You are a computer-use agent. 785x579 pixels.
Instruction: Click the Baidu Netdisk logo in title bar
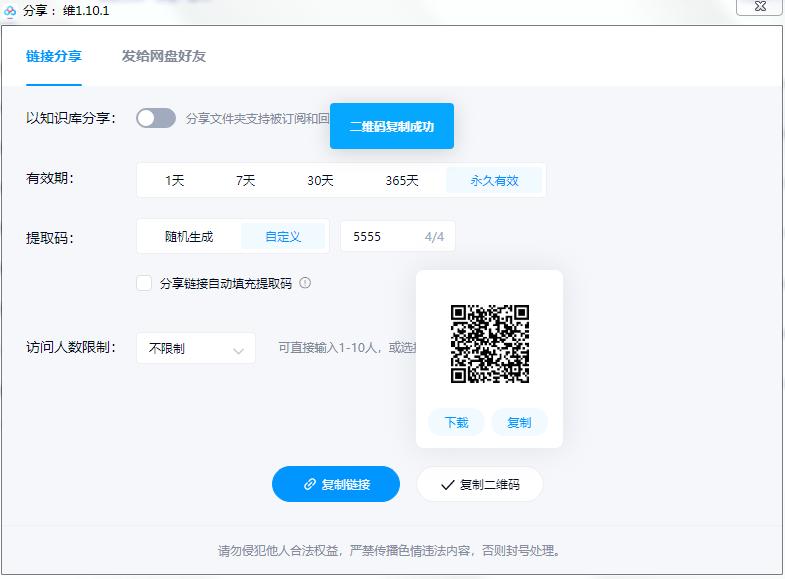pos(10,10)
